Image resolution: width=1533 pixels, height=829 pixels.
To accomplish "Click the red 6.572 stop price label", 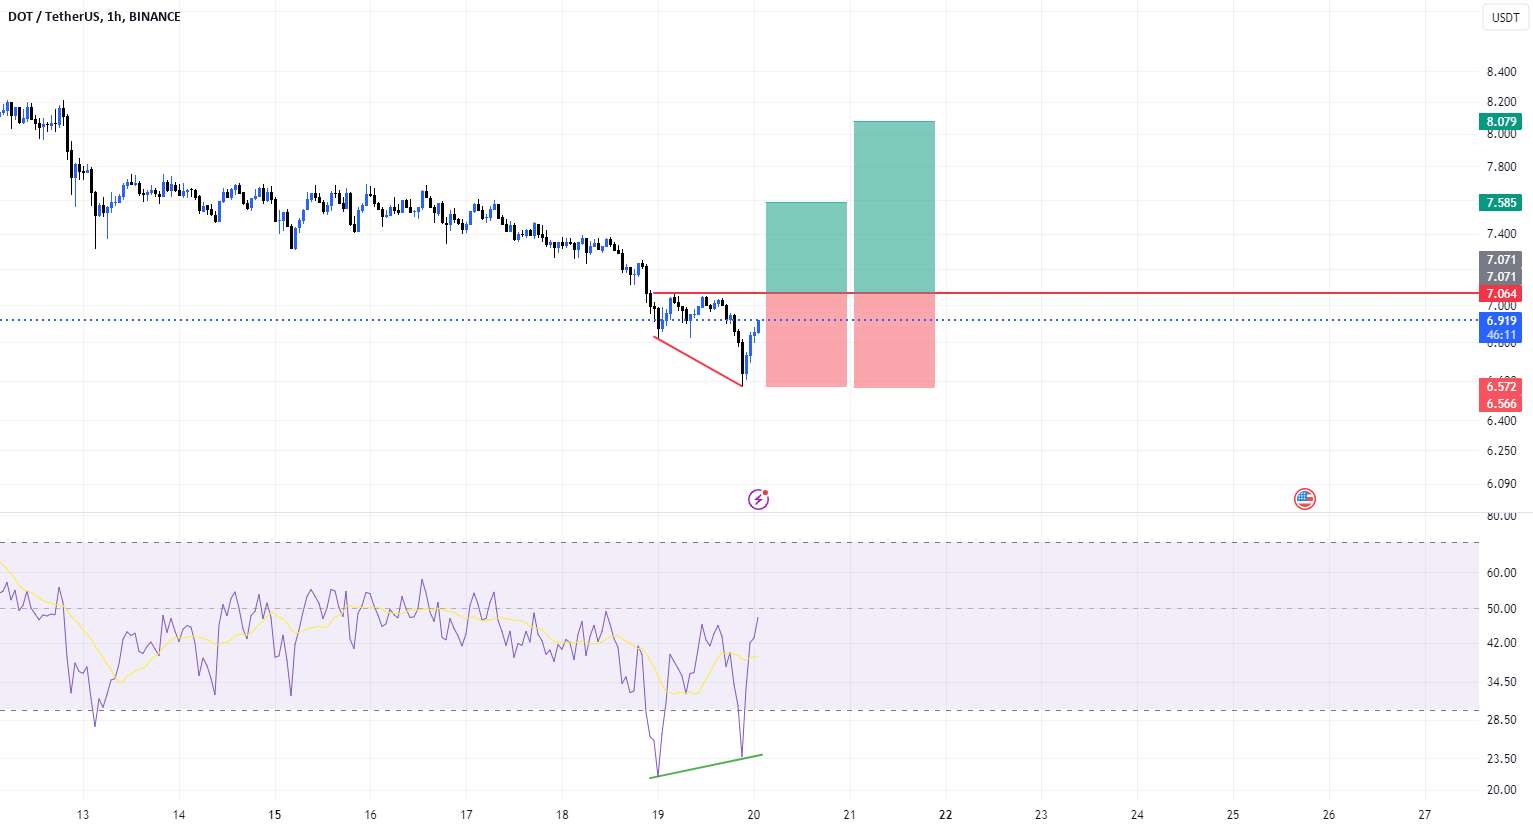I will 1501,387.
